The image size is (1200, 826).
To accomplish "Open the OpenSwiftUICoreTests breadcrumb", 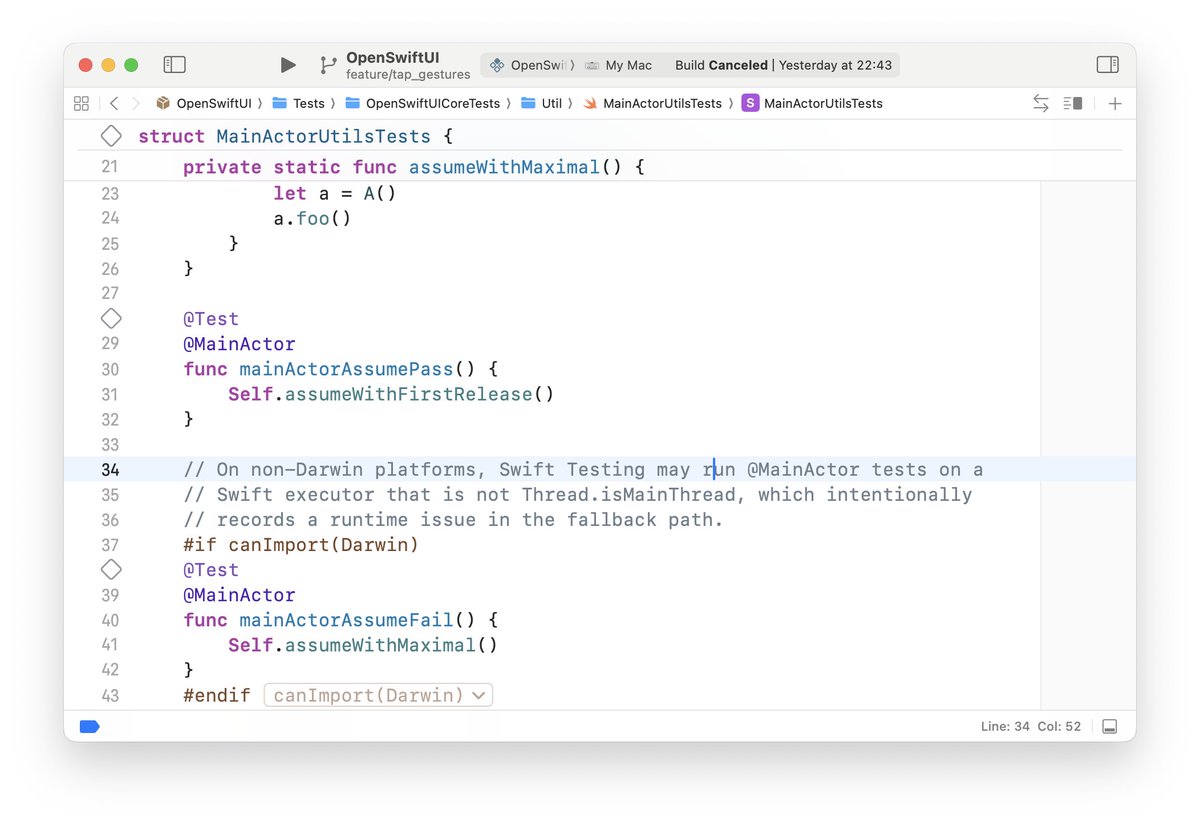I will (422, 103).
